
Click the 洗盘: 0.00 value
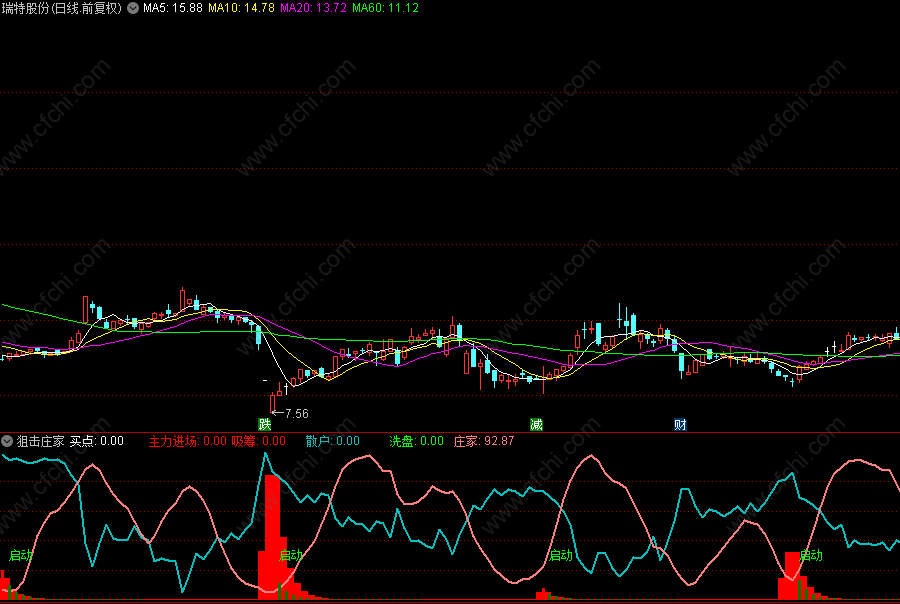[x=417, y=441]
